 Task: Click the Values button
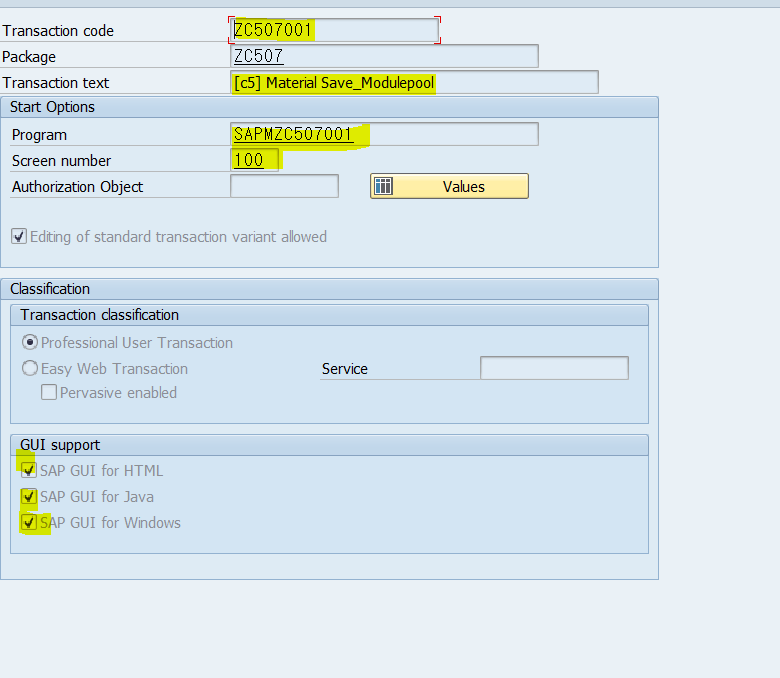click(449, 186)
